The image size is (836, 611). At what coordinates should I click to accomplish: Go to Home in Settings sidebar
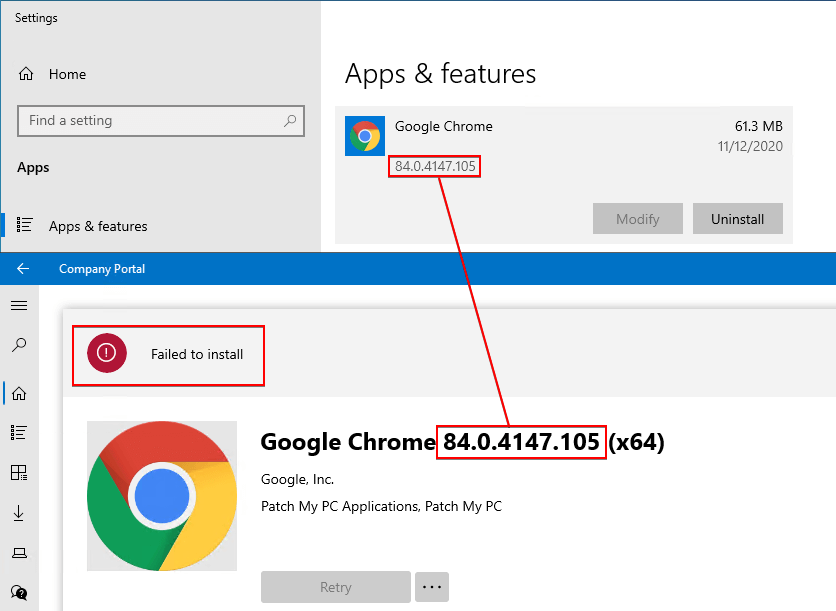click(x=67, y=74)
